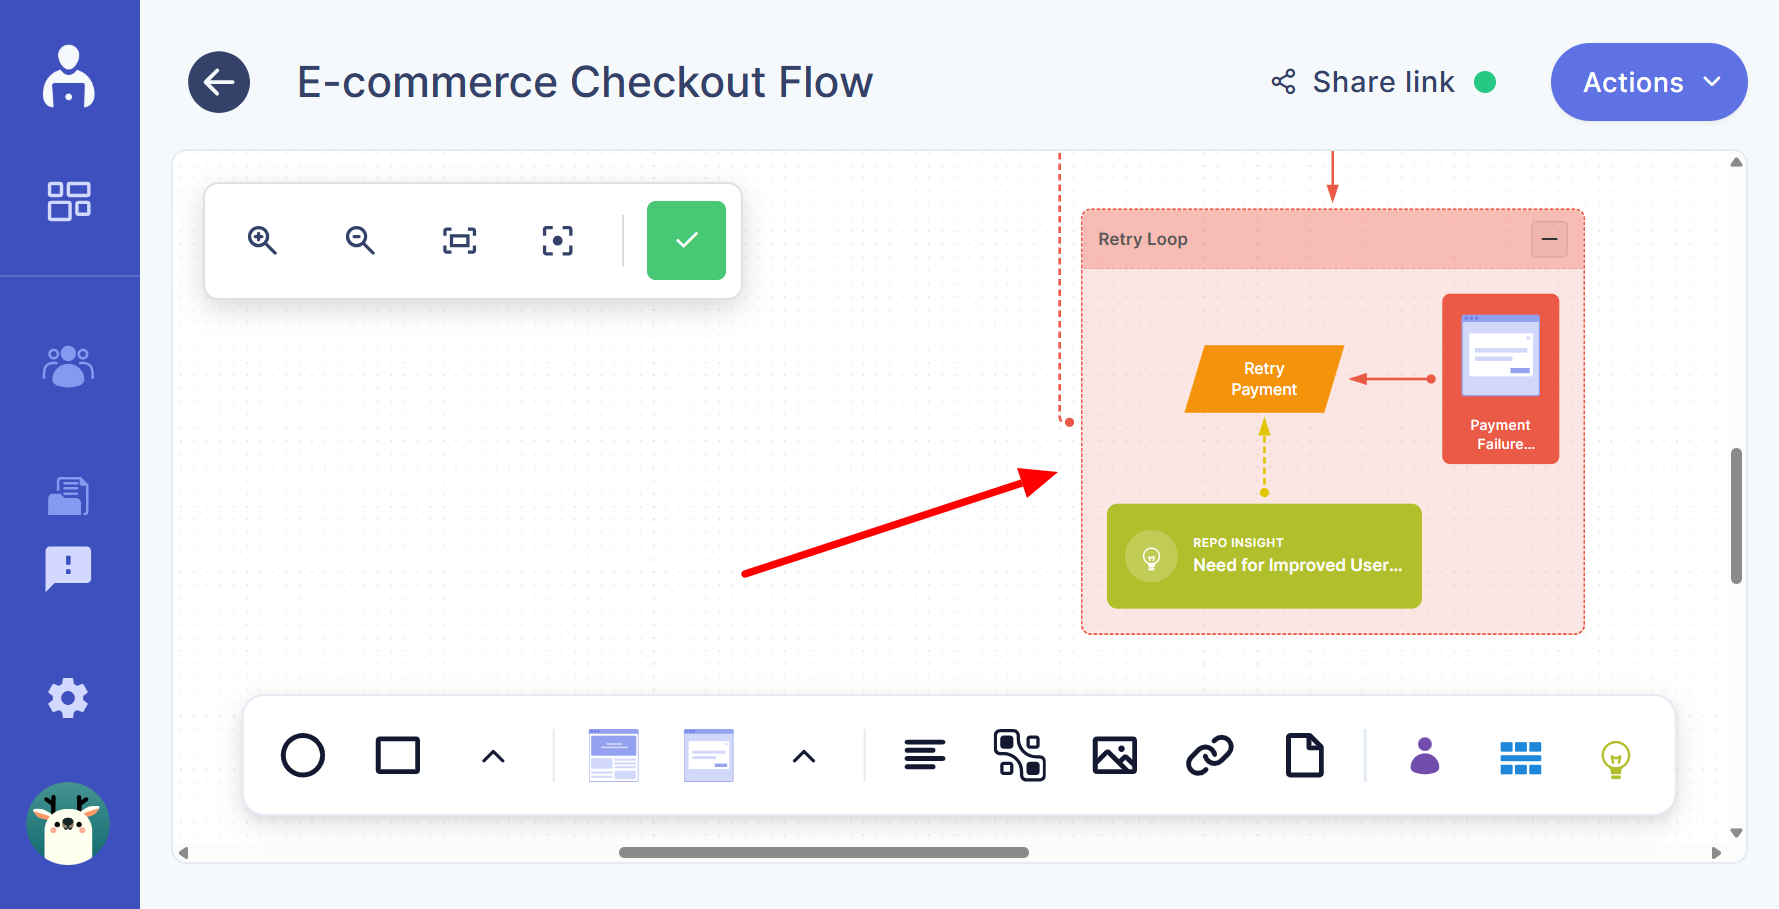
Task: Collapse the Retry Loop group
Action: point(1549,239)
